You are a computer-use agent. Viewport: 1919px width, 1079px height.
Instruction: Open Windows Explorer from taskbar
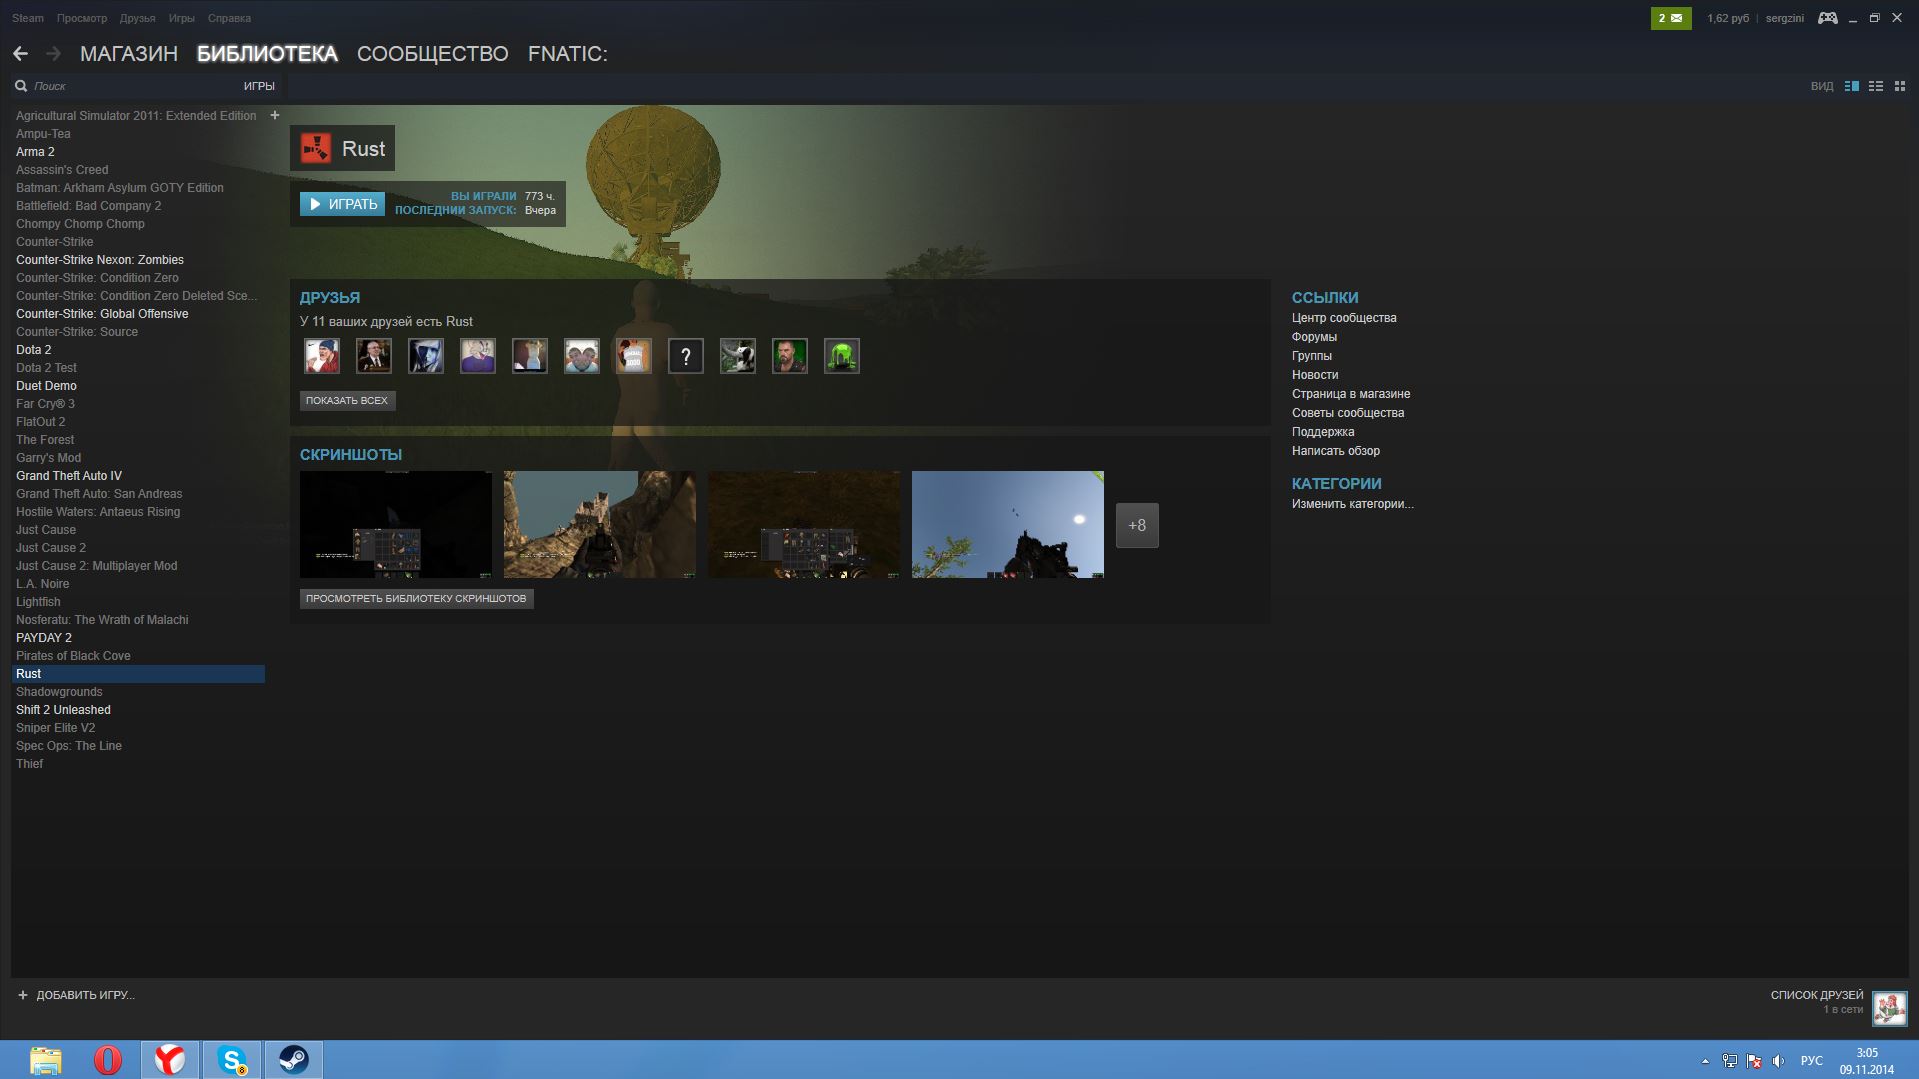46,1060
